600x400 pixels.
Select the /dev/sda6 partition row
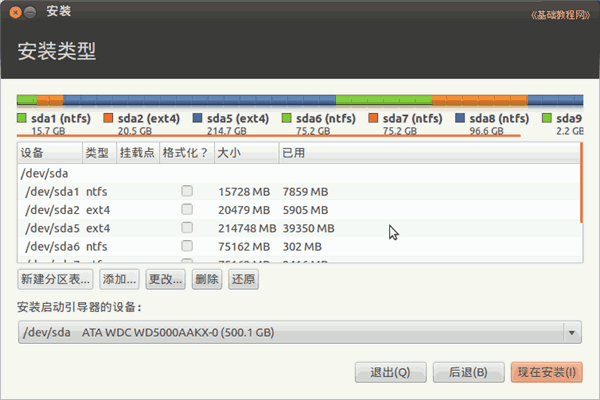click(x=298, y=247)
